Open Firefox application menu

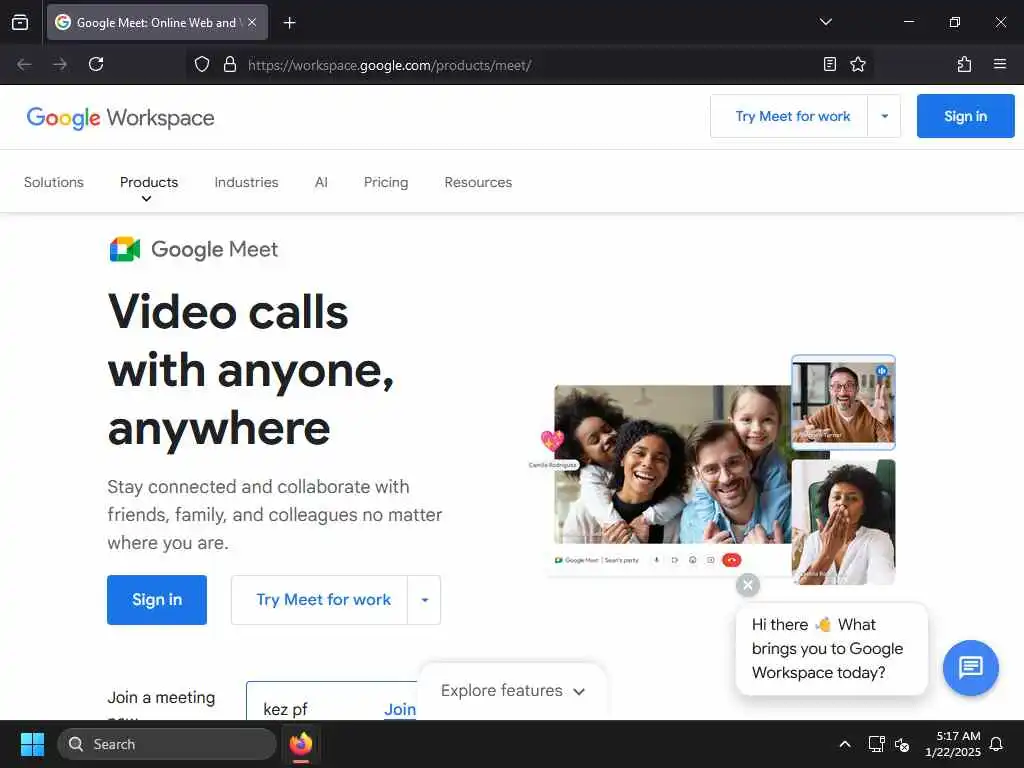(999, 64)
